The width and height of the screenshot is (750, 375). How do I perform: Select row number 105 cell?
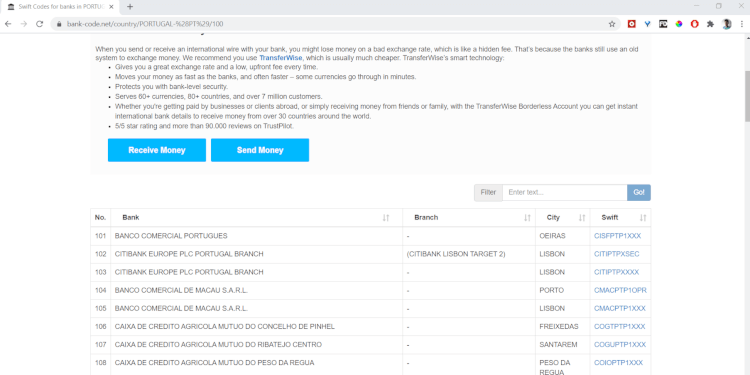[100, 309]
